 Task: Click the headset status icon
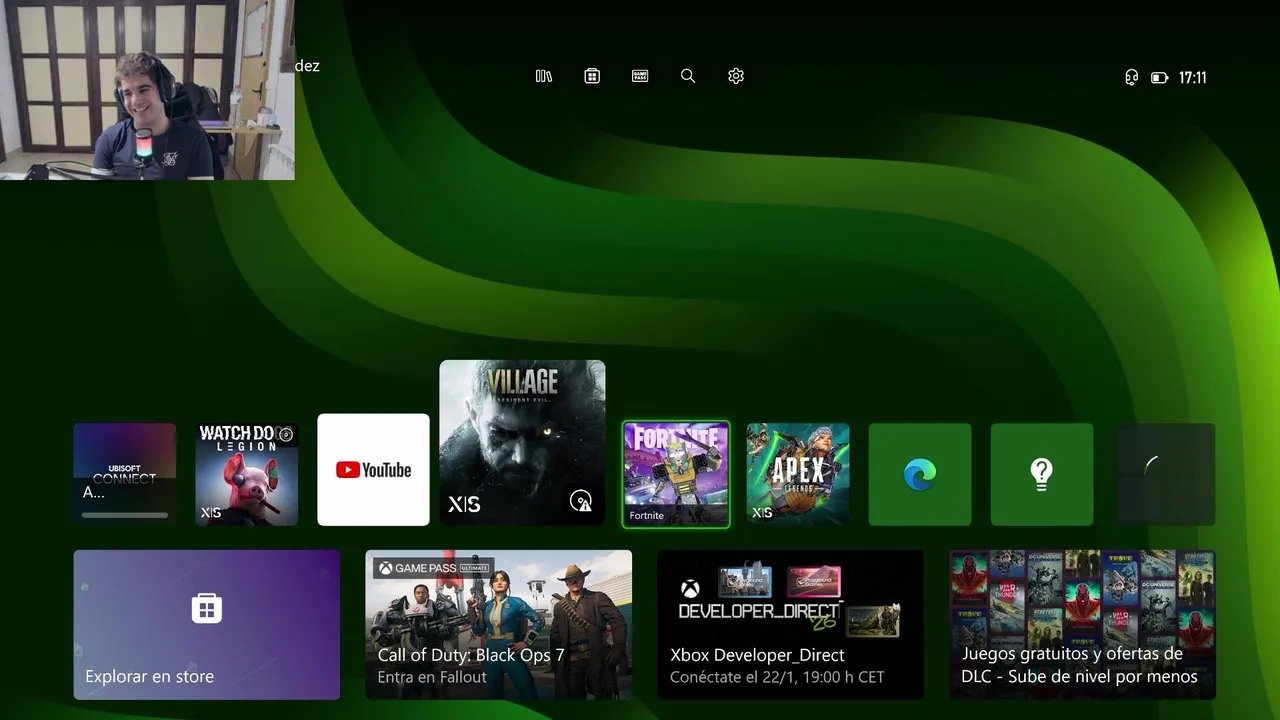coord(1131,77)
